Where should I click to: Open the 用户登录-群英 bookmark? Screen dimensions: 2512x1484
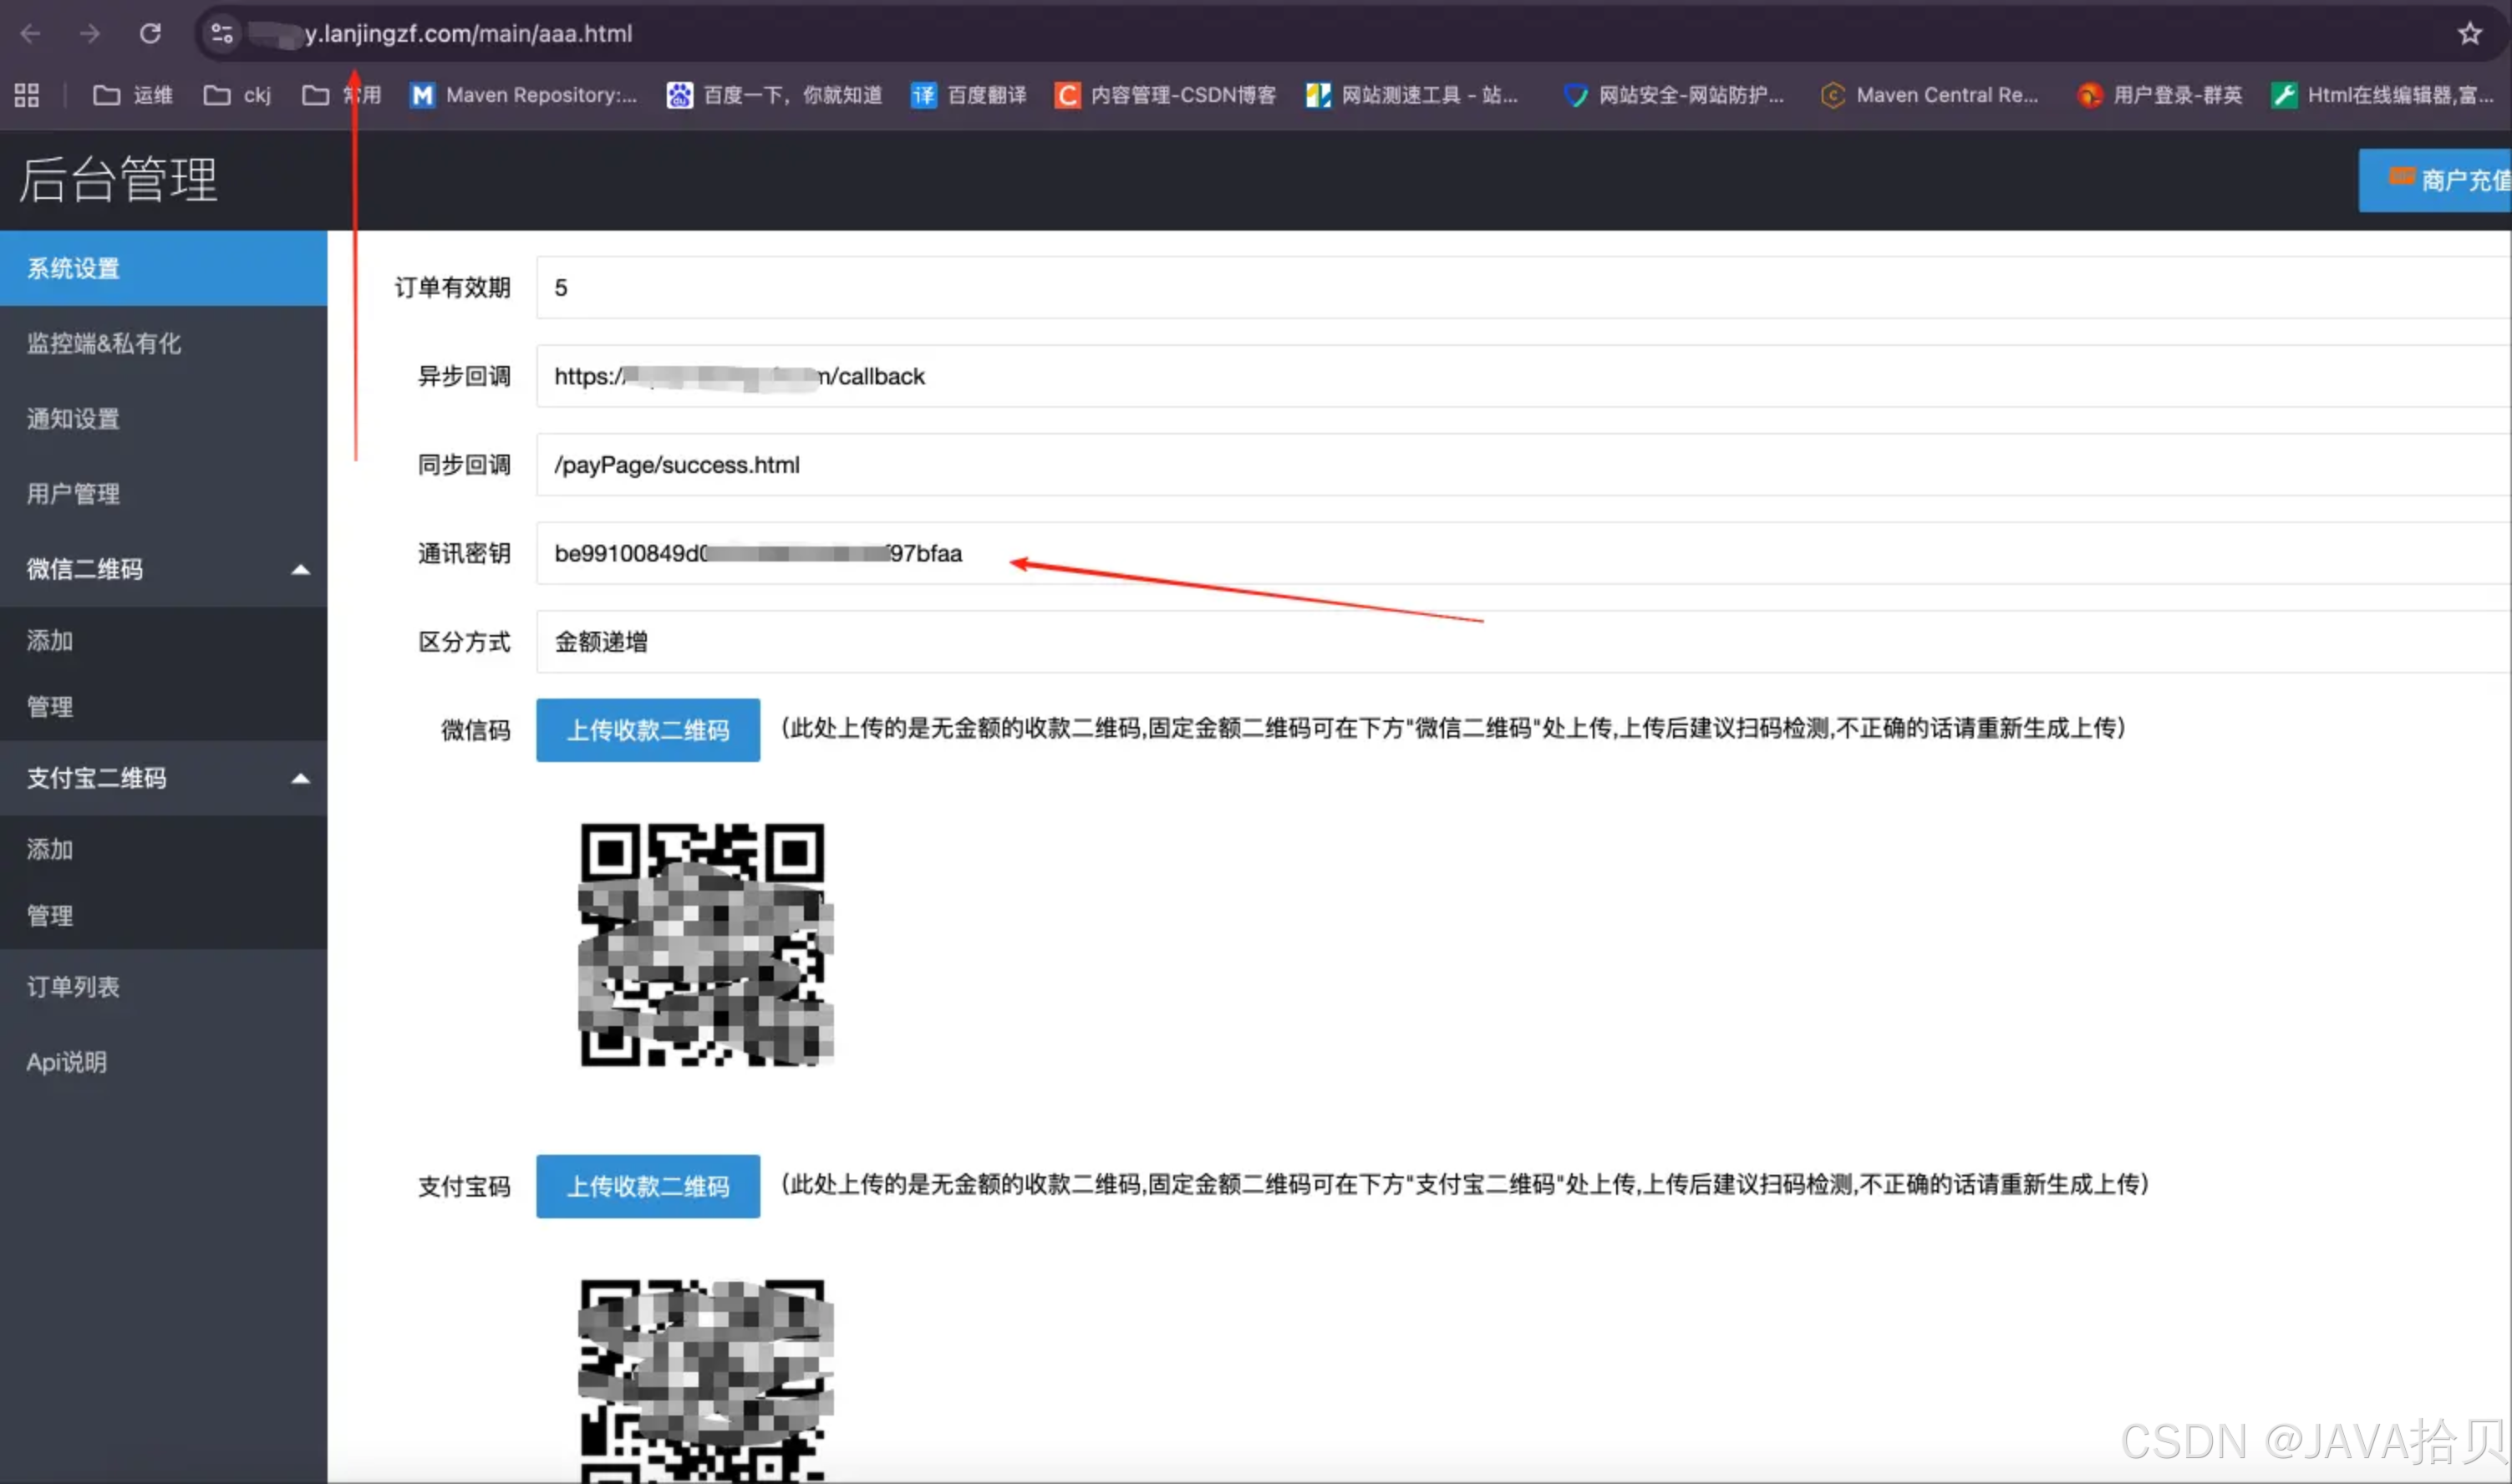[2160, 95]
